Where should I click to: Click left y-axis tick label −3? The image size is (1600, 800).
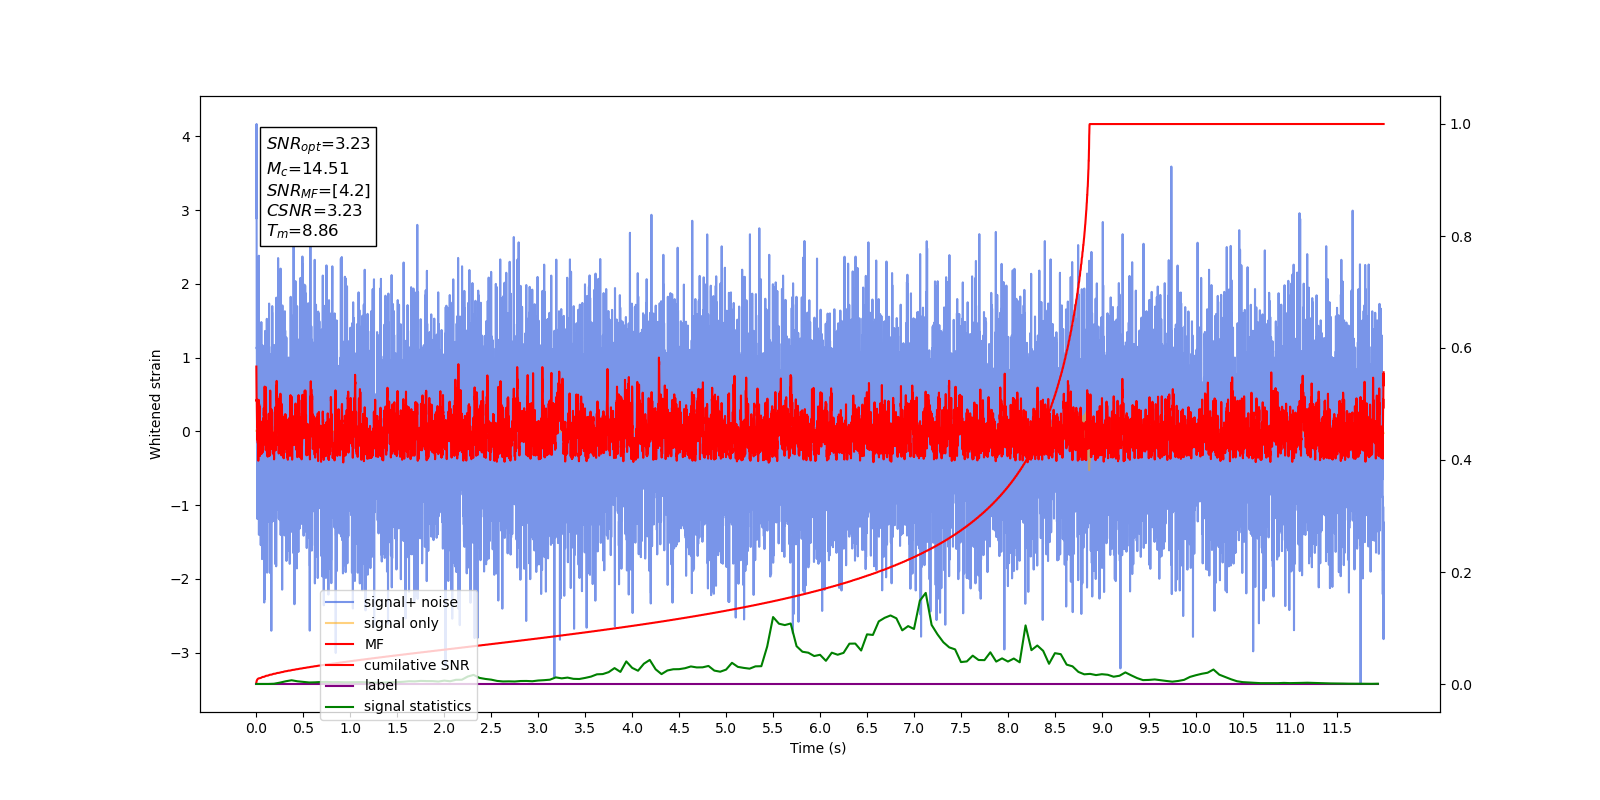coord(180,653)
